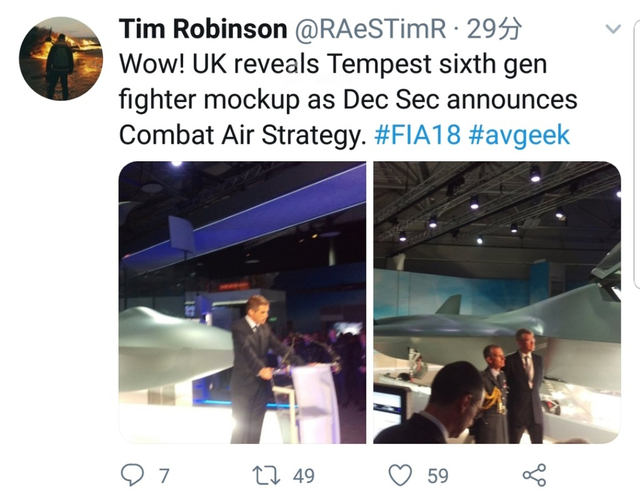Expand the tweet options chevron
The height and width of the screenshot is (492, 640).
click(614, 30)
